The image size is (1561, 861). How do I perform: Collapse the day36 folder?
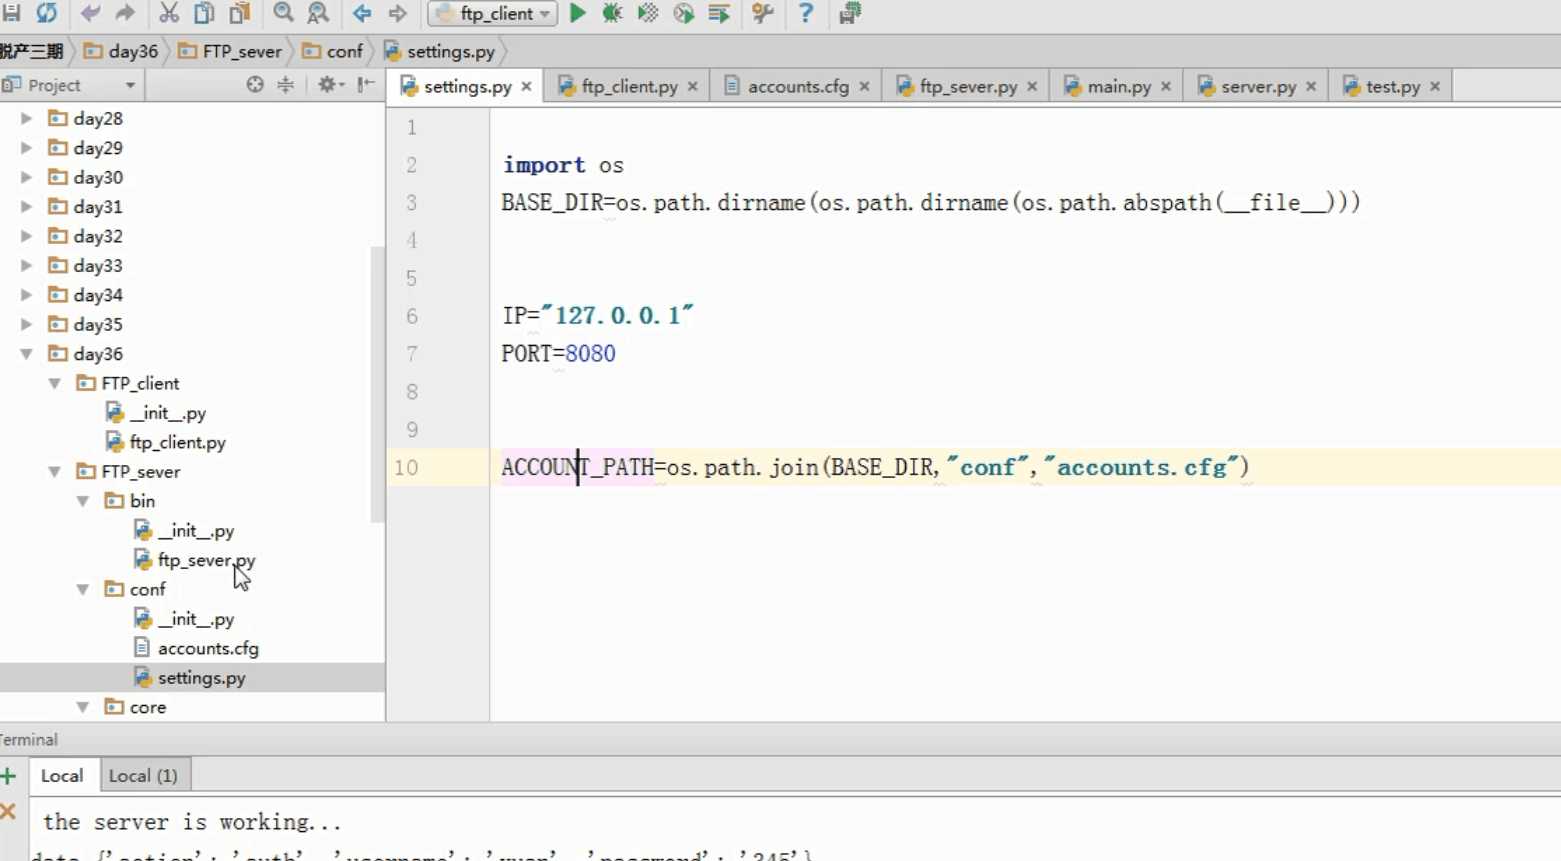click(27, 354)
